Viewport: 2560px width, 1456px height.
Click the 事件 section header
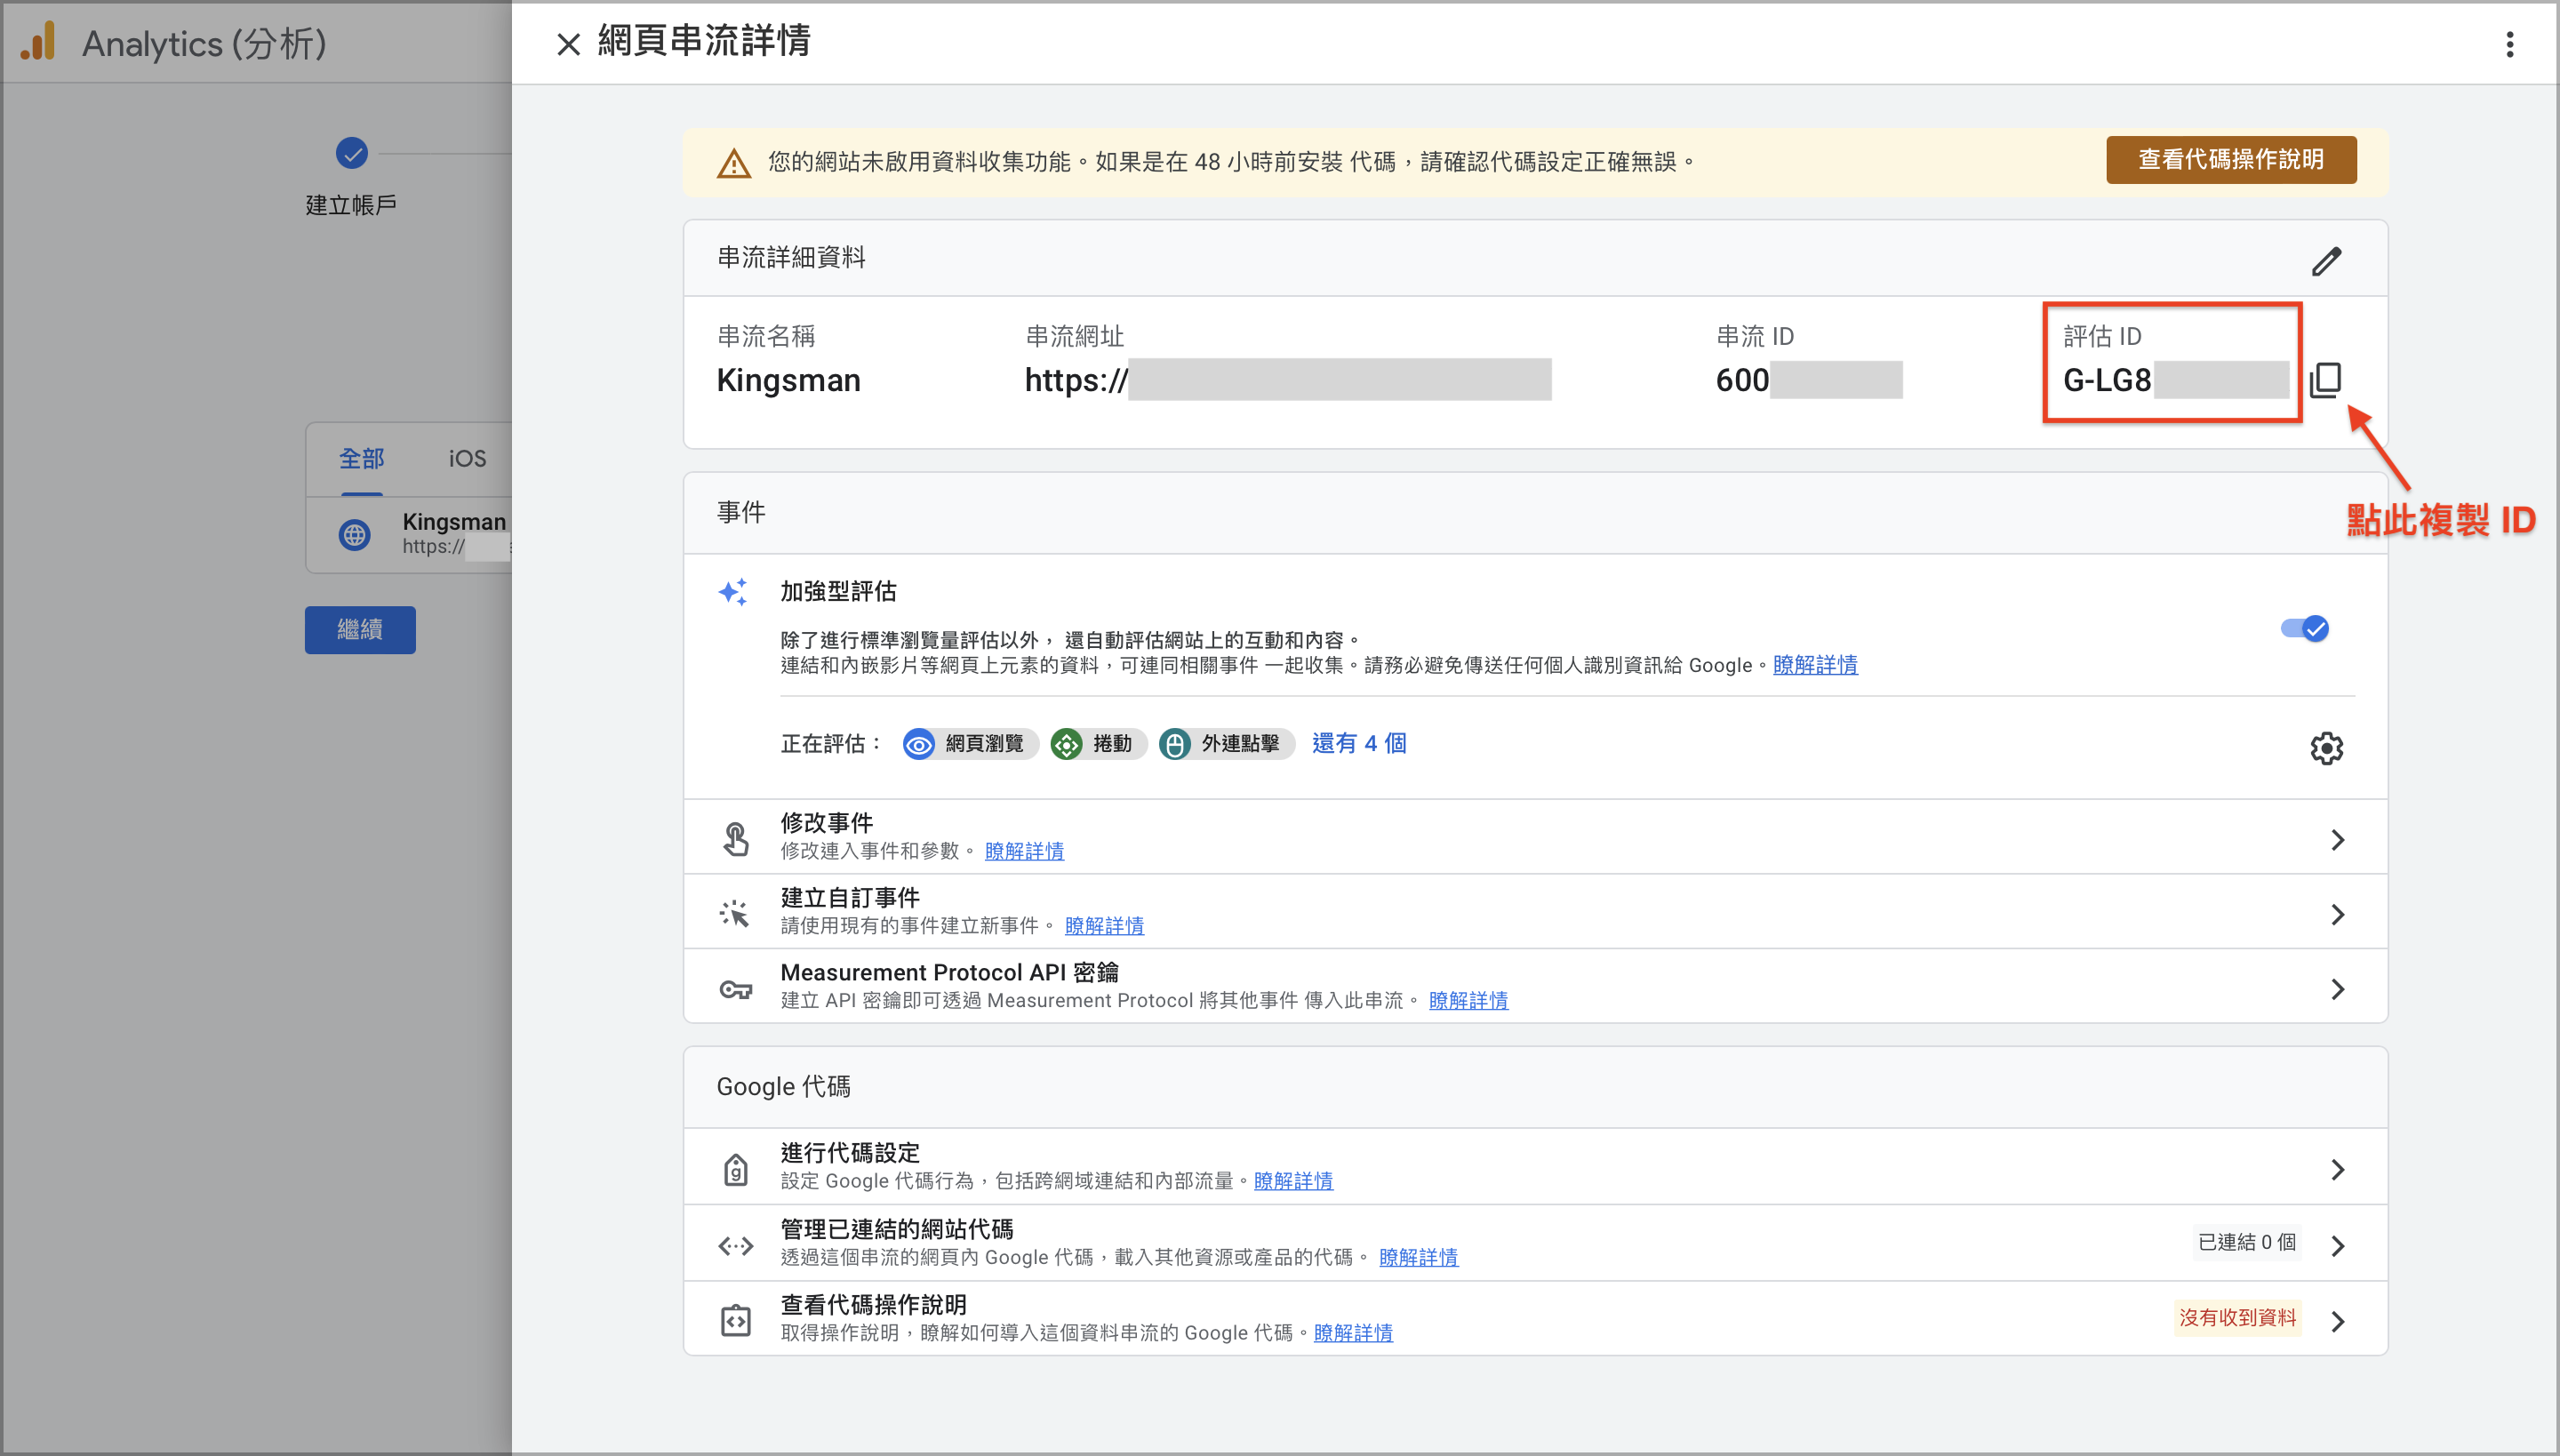coord(741,512)
